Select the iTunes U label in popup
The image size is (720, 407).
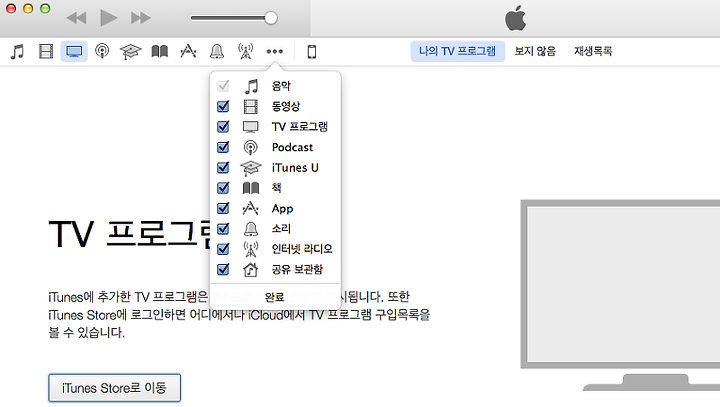click(x=295, y=167)
